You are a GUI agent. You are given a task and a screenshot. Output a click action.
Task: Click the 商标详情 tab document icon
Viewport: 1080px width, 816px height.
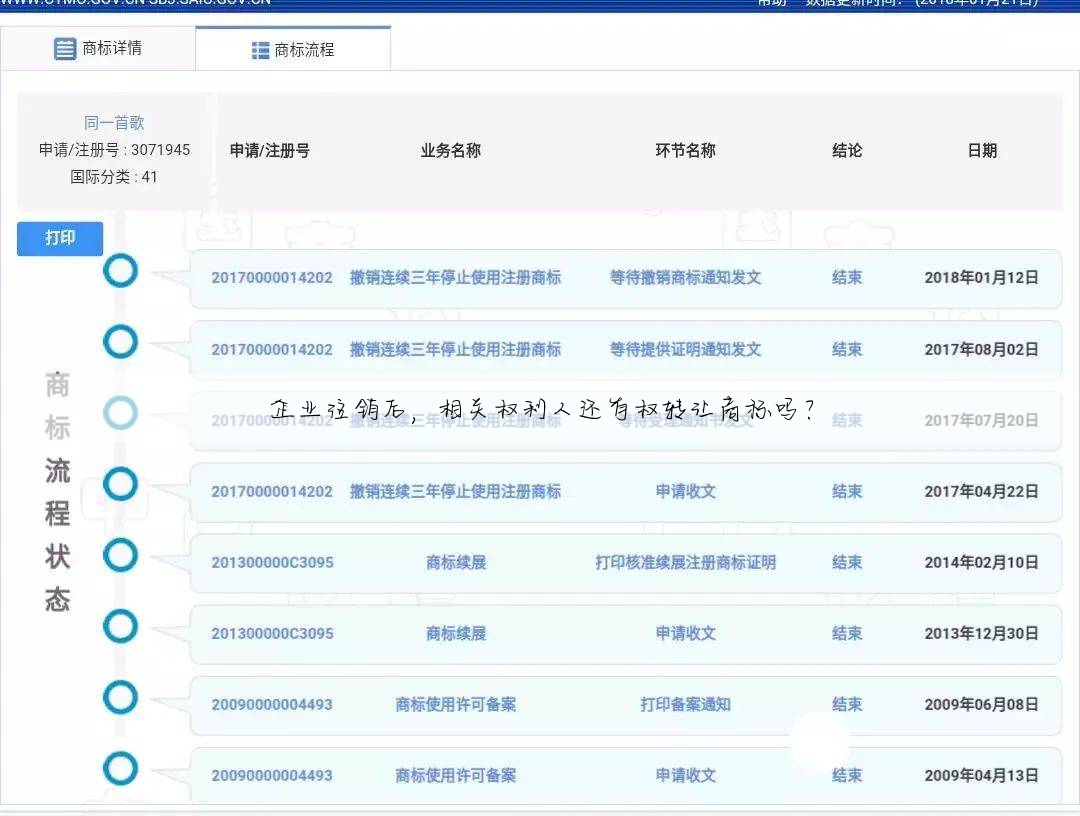click(65, 49)
